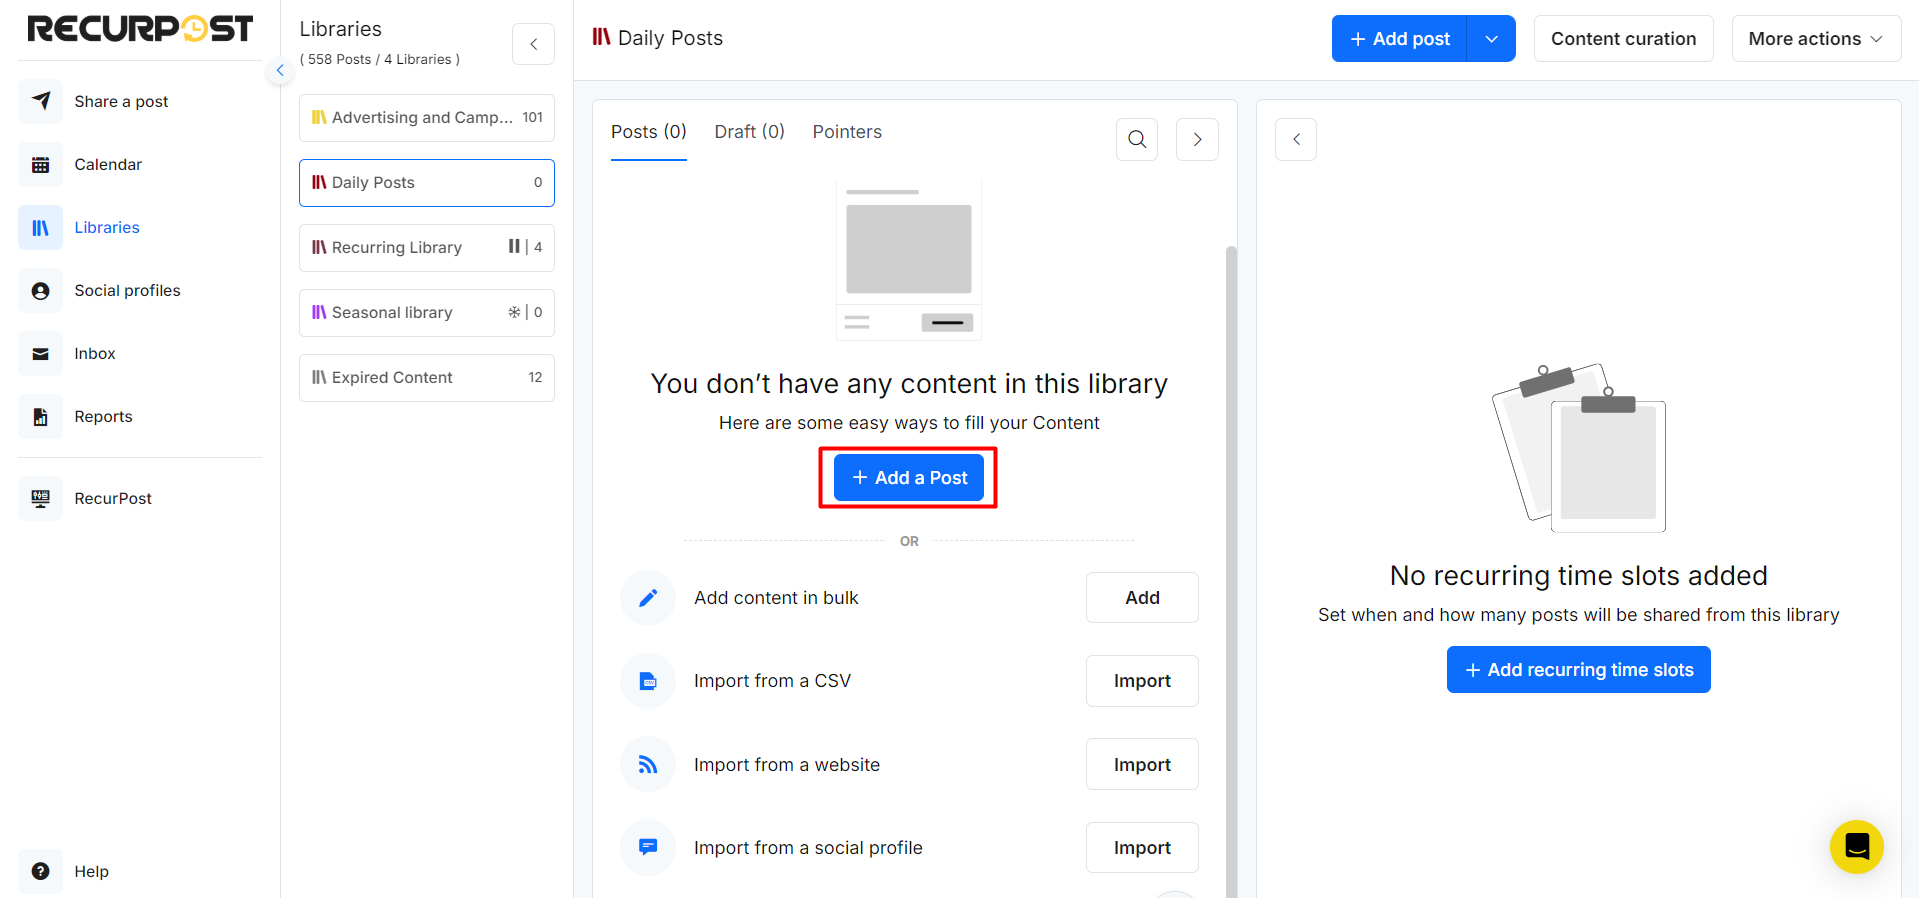Go to Social profiles menu item
Screen dimensions: 1919x898
(127, 290)
